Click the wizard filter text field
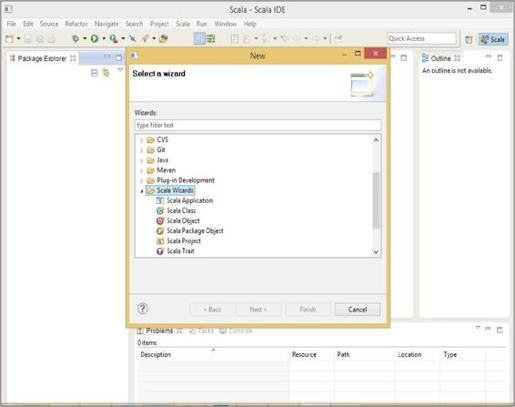515x407 pixels. pyautogui.click(x=258, y=125)
